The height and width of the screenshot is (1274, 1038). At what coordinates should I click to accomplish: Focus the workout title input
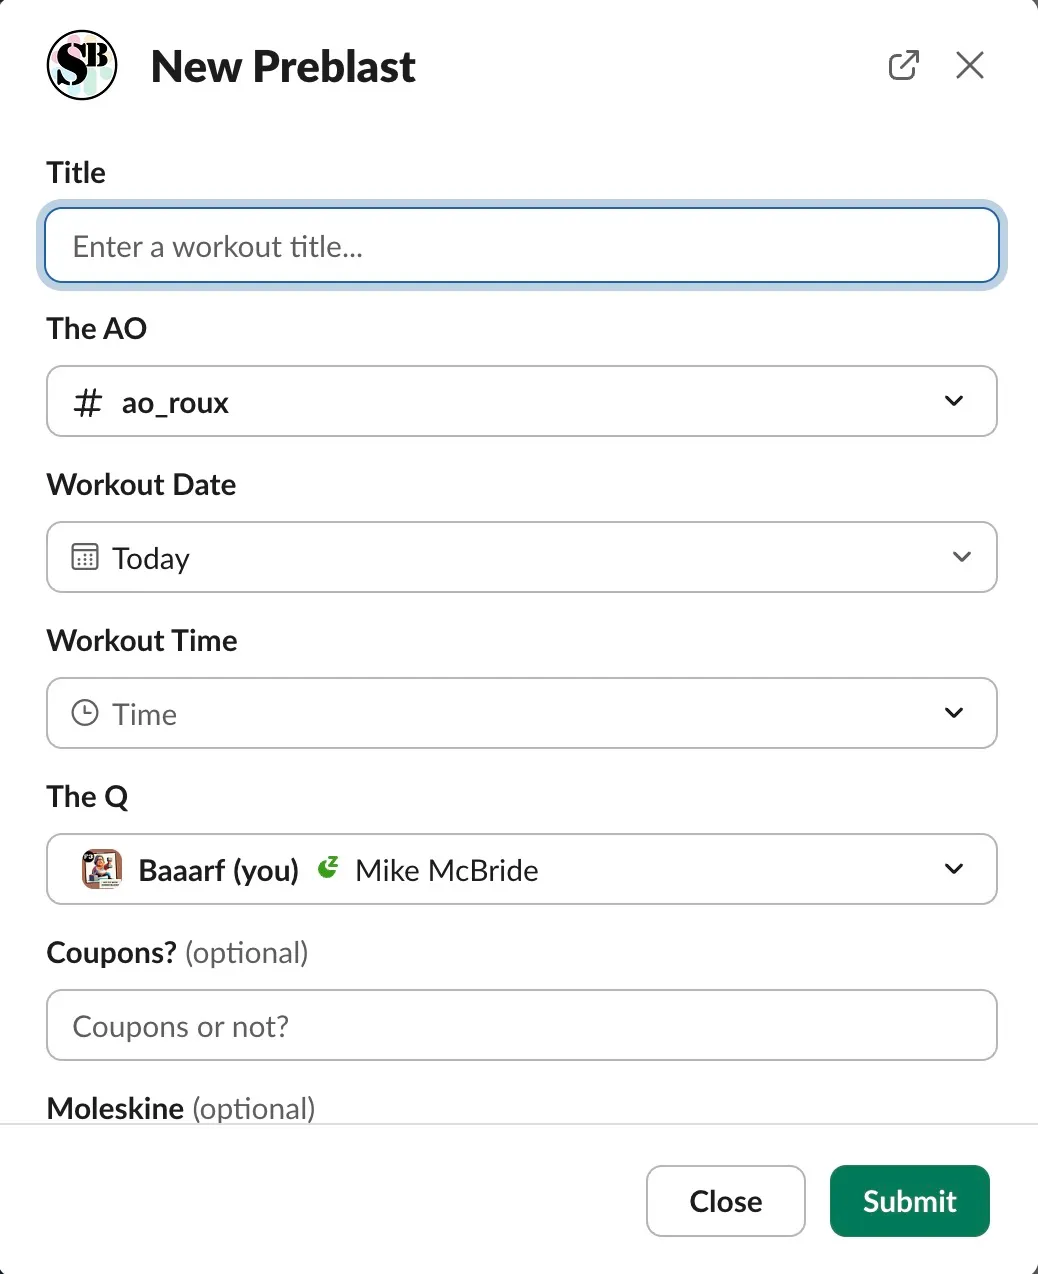click(x=521, y=245)
